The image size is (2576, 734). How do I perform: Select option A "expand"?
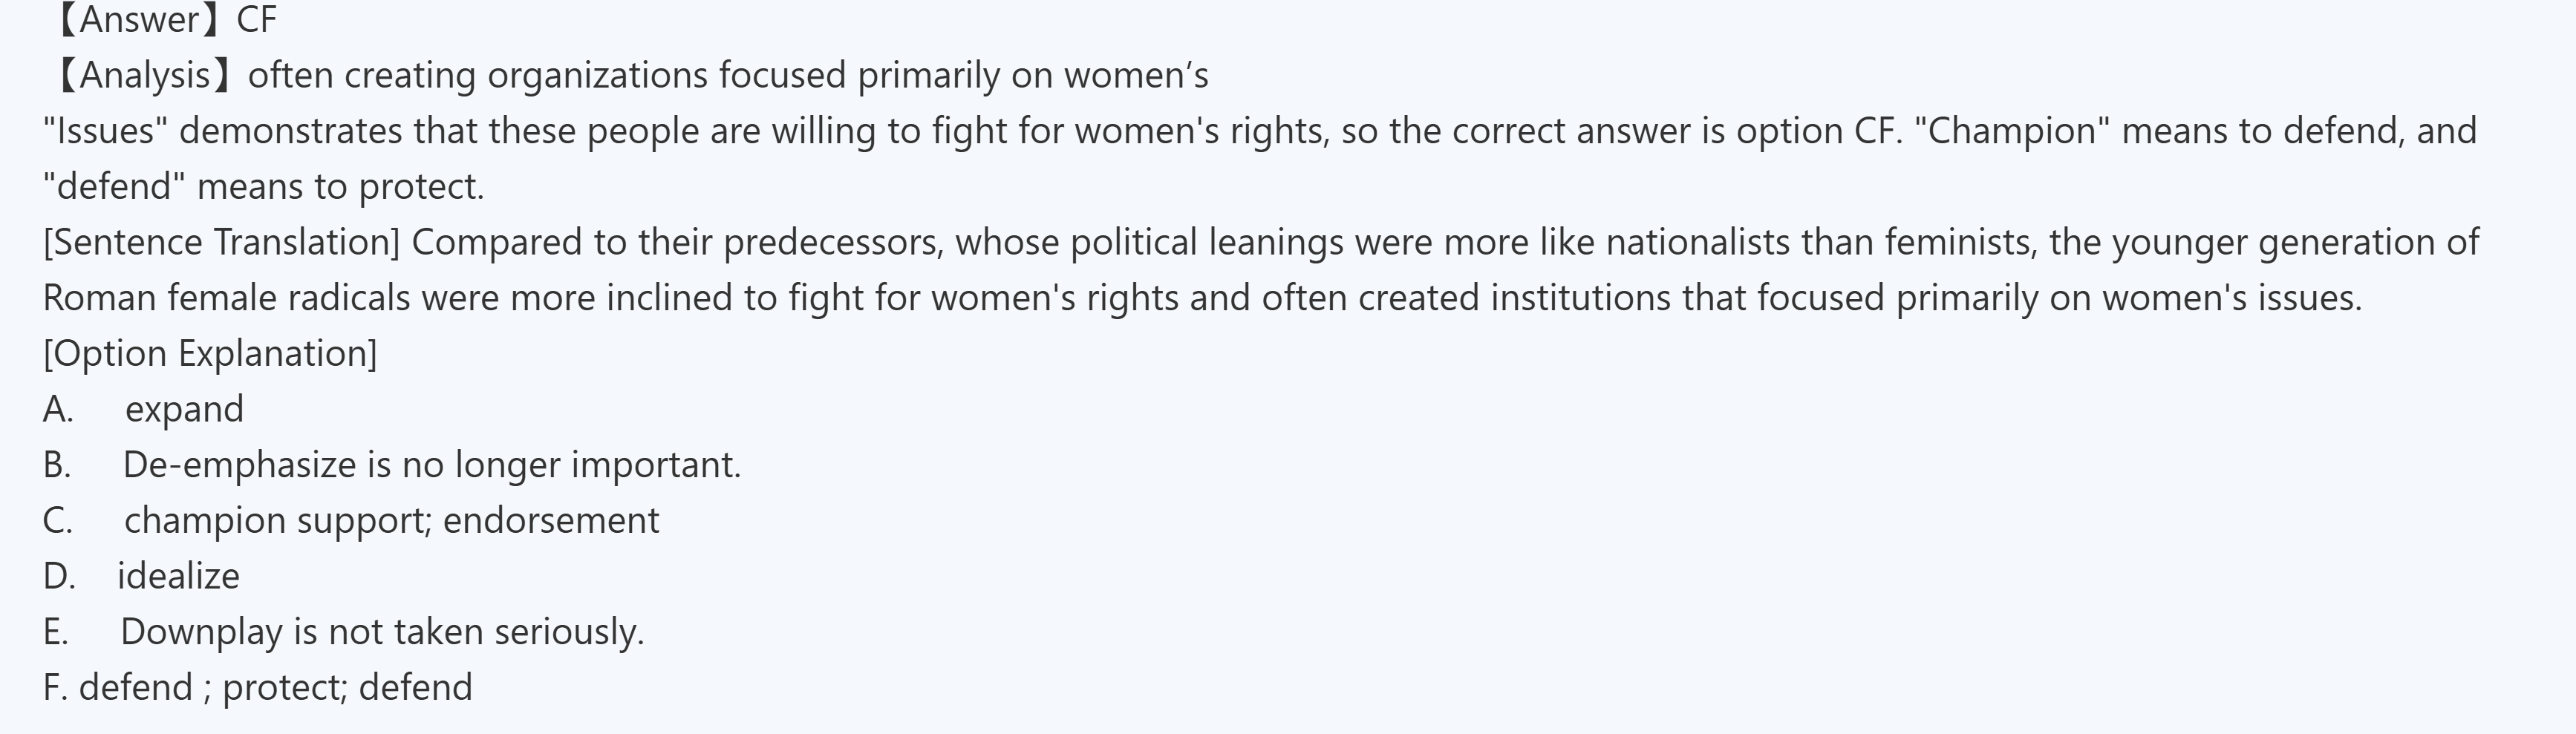pyautogui.click(x=184, y=410)
